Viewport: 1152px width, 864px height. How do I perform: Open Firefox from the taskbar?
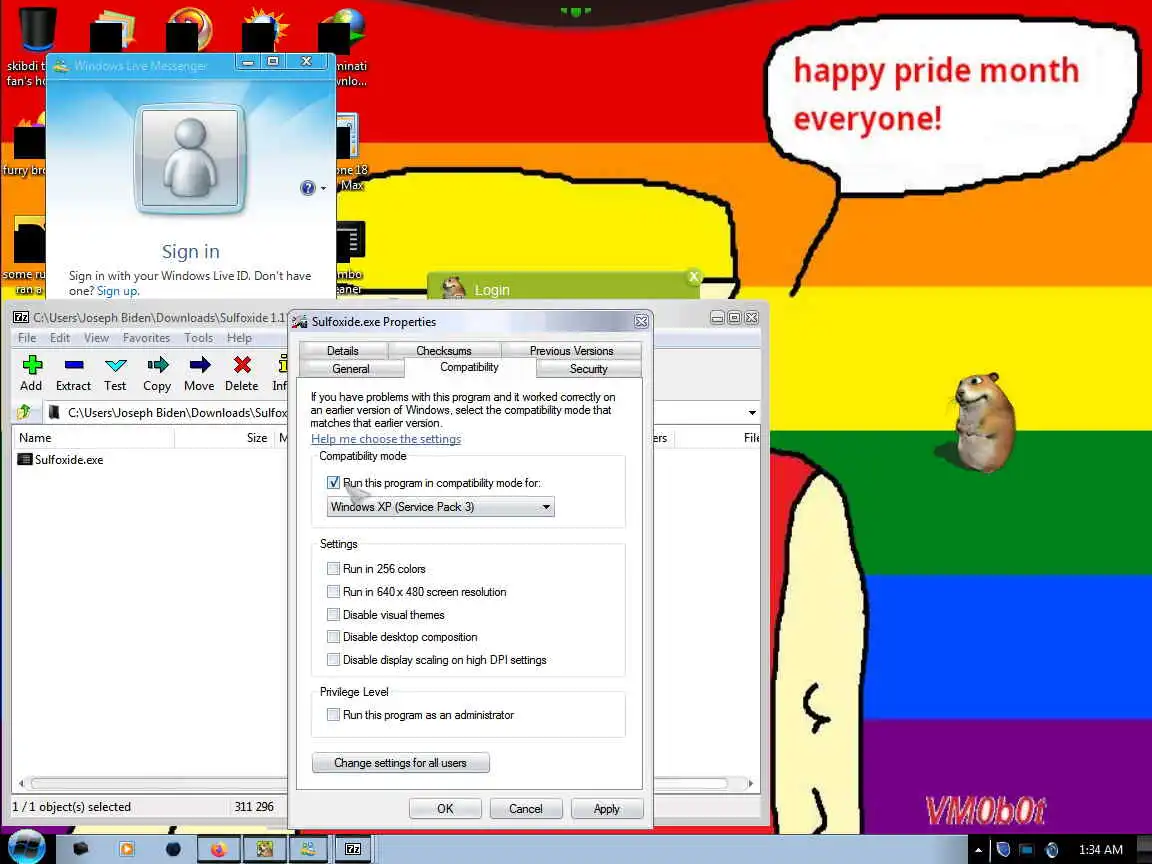coord(218,849)
